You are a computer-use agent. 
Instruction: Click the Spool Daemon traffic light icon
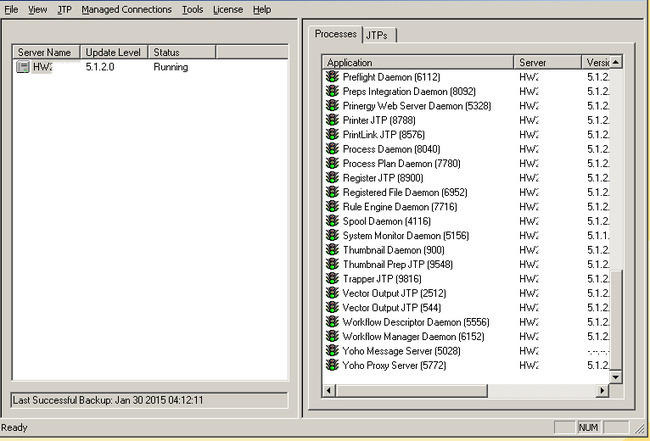(332, 221)
